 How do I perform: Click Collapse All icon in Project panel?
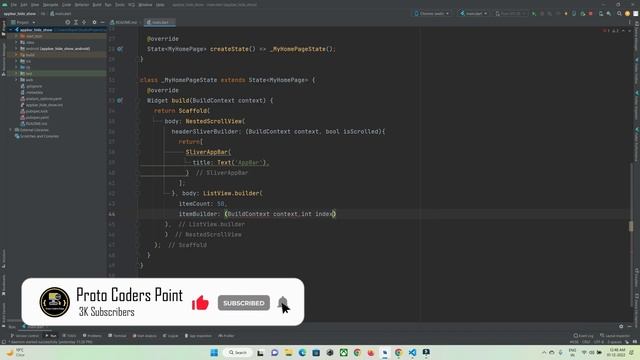click(84, 22)
